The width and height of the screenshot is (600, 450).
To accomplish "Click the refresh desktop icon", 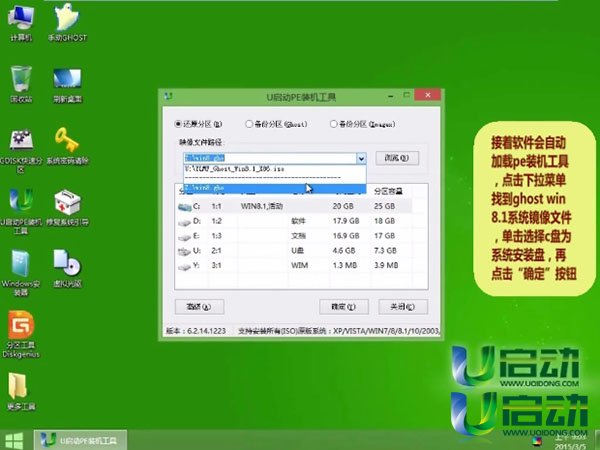I will (67, 85).
